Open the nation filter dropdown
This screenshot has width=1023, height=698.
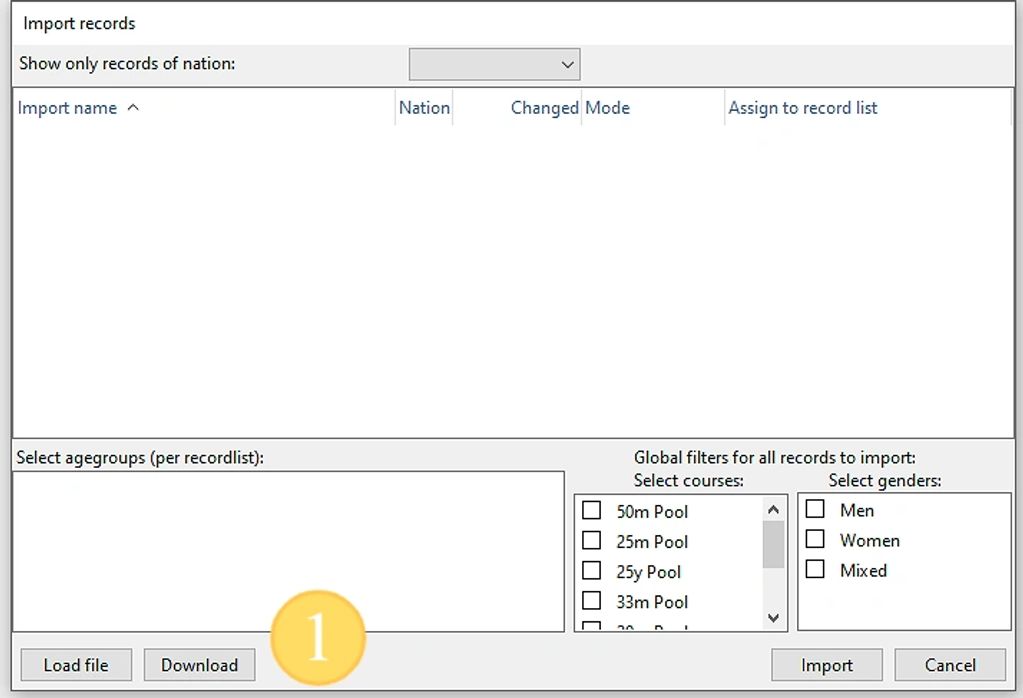point(494,65)
